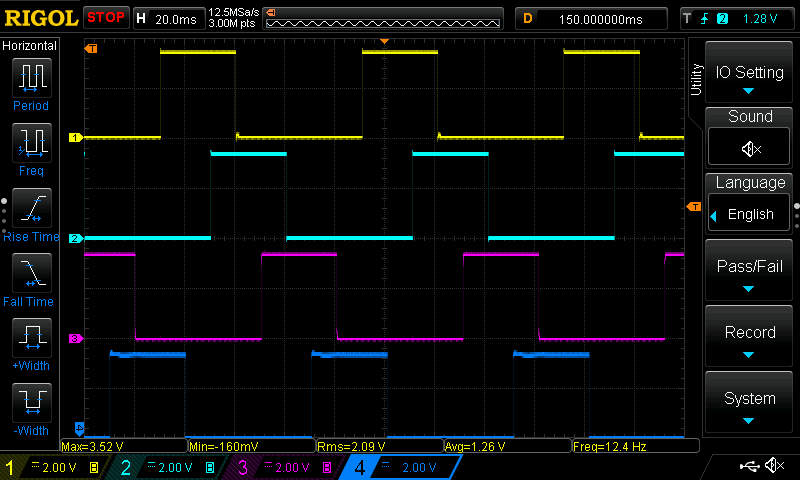800x480 pixels.
Task: Toggle the Sound mute button
Action: pos(749,147)
